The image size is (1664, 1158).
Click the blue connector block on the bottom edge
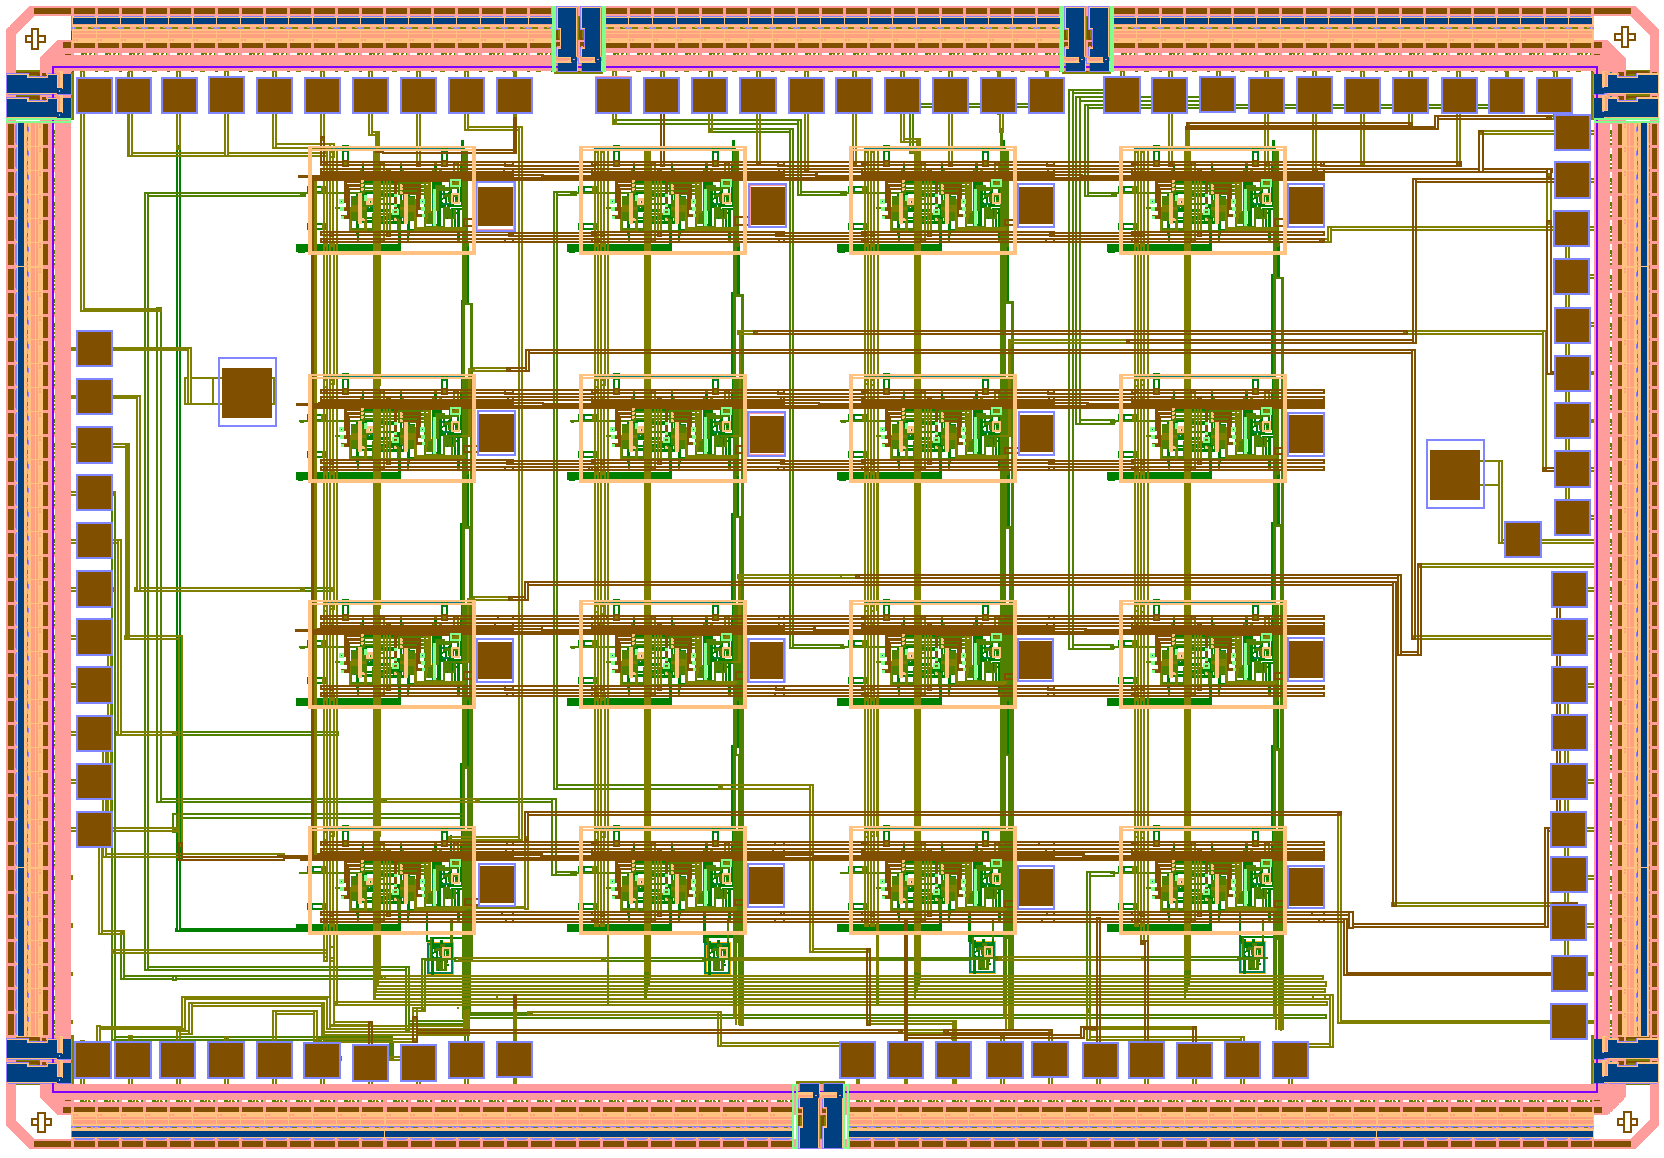tap(820, 1115)
